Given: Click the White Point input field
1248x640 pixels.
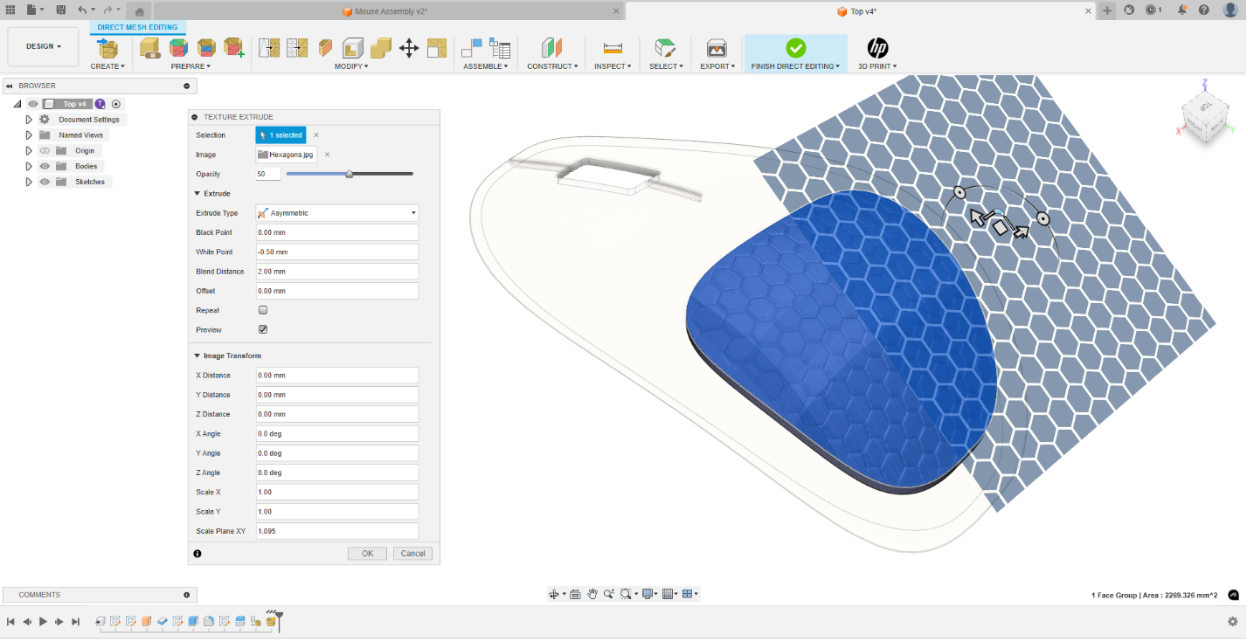Looking at the screenshot, I should [335, 251].
